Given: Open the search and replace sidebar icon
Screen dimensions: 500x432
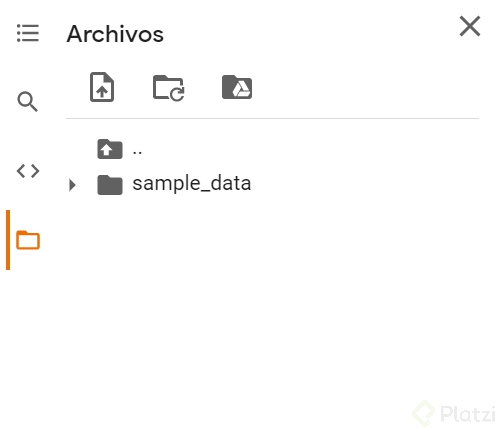Looking at the screenshot, I should (28, 101).
